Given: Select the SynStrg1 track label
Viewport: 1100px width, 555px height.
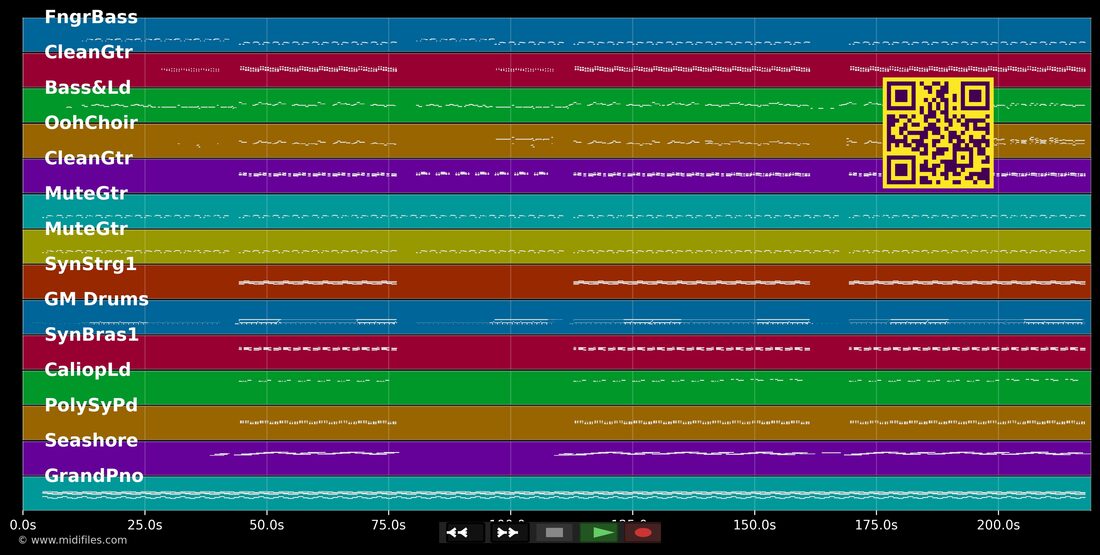Looking at the screenshot, I should 90,265.
